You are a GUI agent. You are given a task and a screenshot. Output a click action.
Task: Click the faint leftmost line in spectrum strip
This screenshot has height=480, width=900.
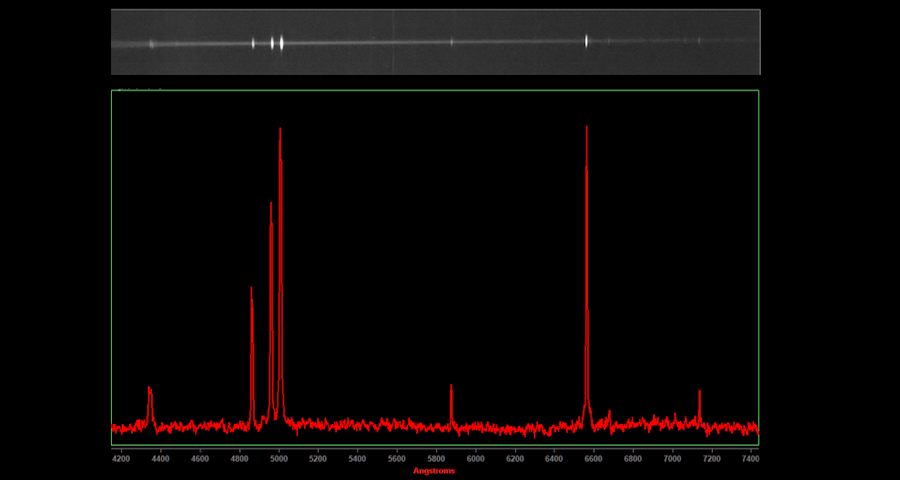point(151,44)
